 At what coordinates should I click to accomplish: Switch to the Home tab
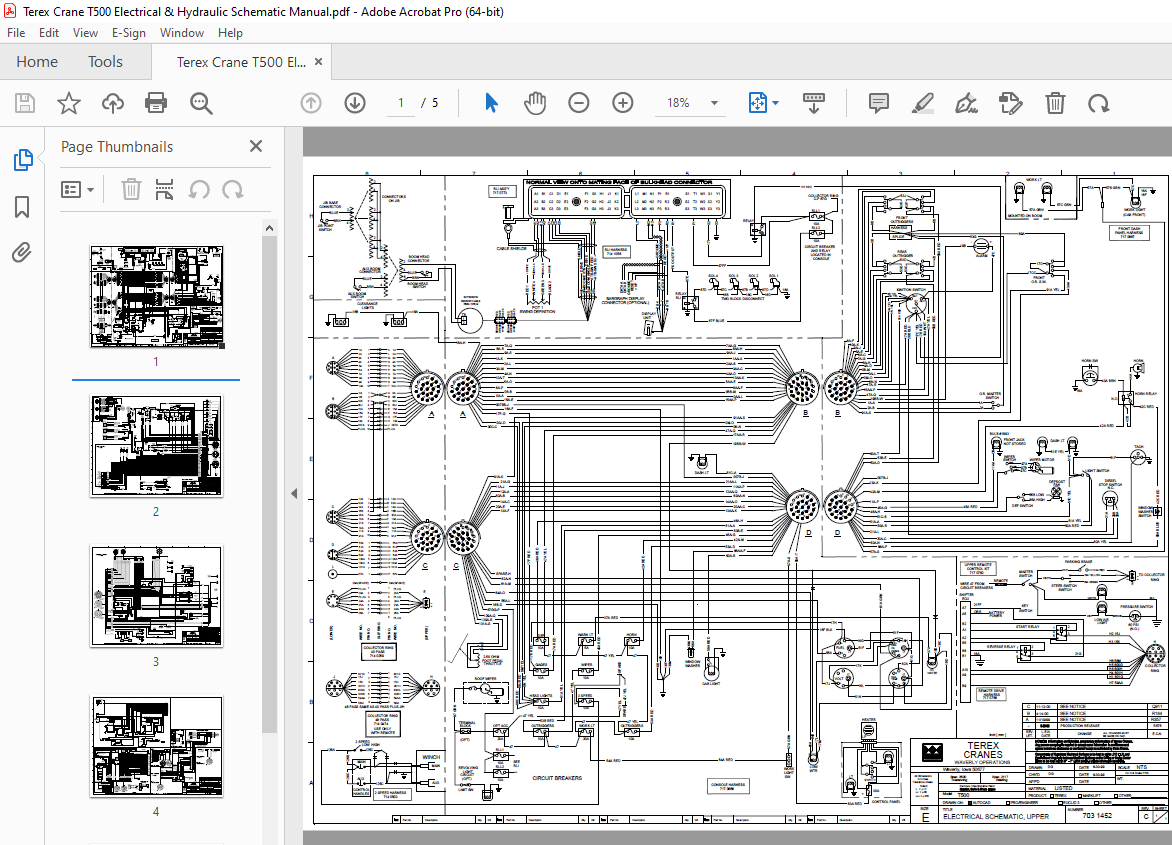click(37, 62)
